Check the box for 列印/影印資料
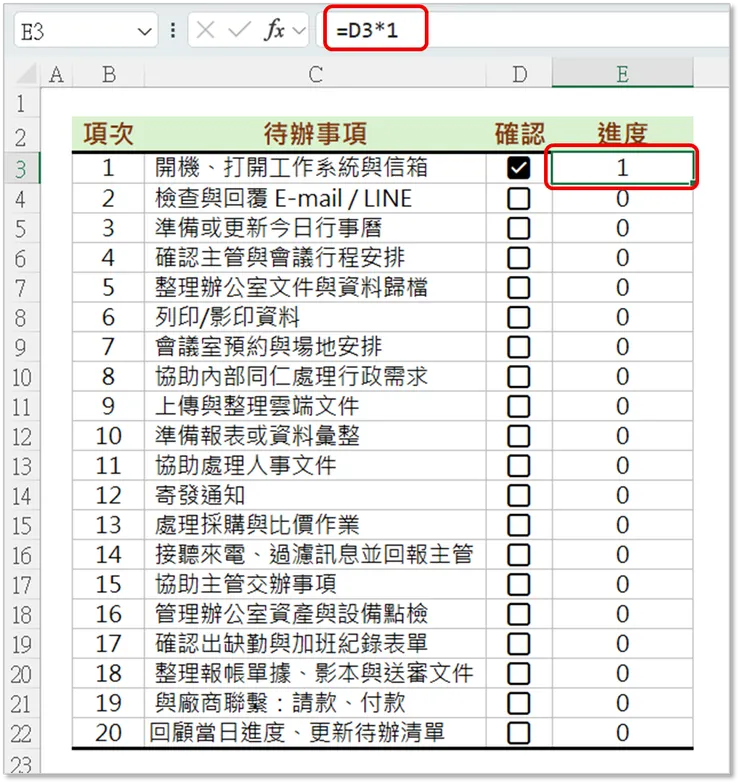740x784 pixels. tap(518, 318)
